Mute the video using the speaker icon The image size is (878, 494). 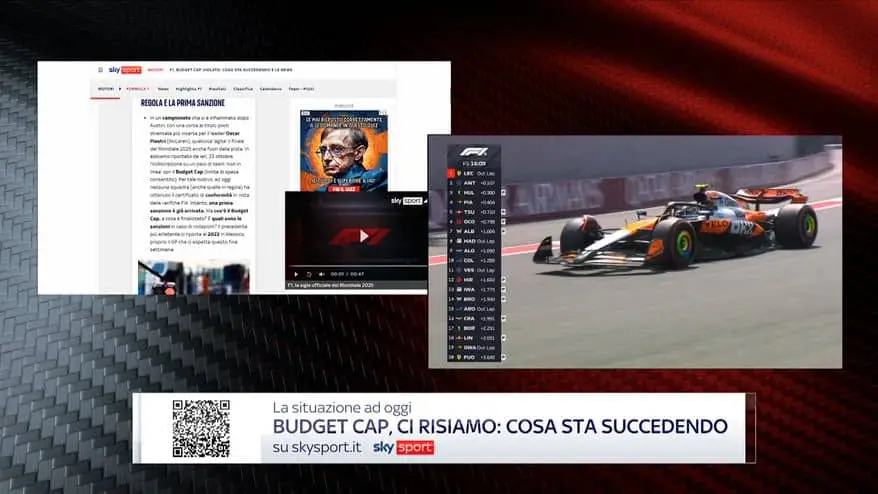(321, 273)
